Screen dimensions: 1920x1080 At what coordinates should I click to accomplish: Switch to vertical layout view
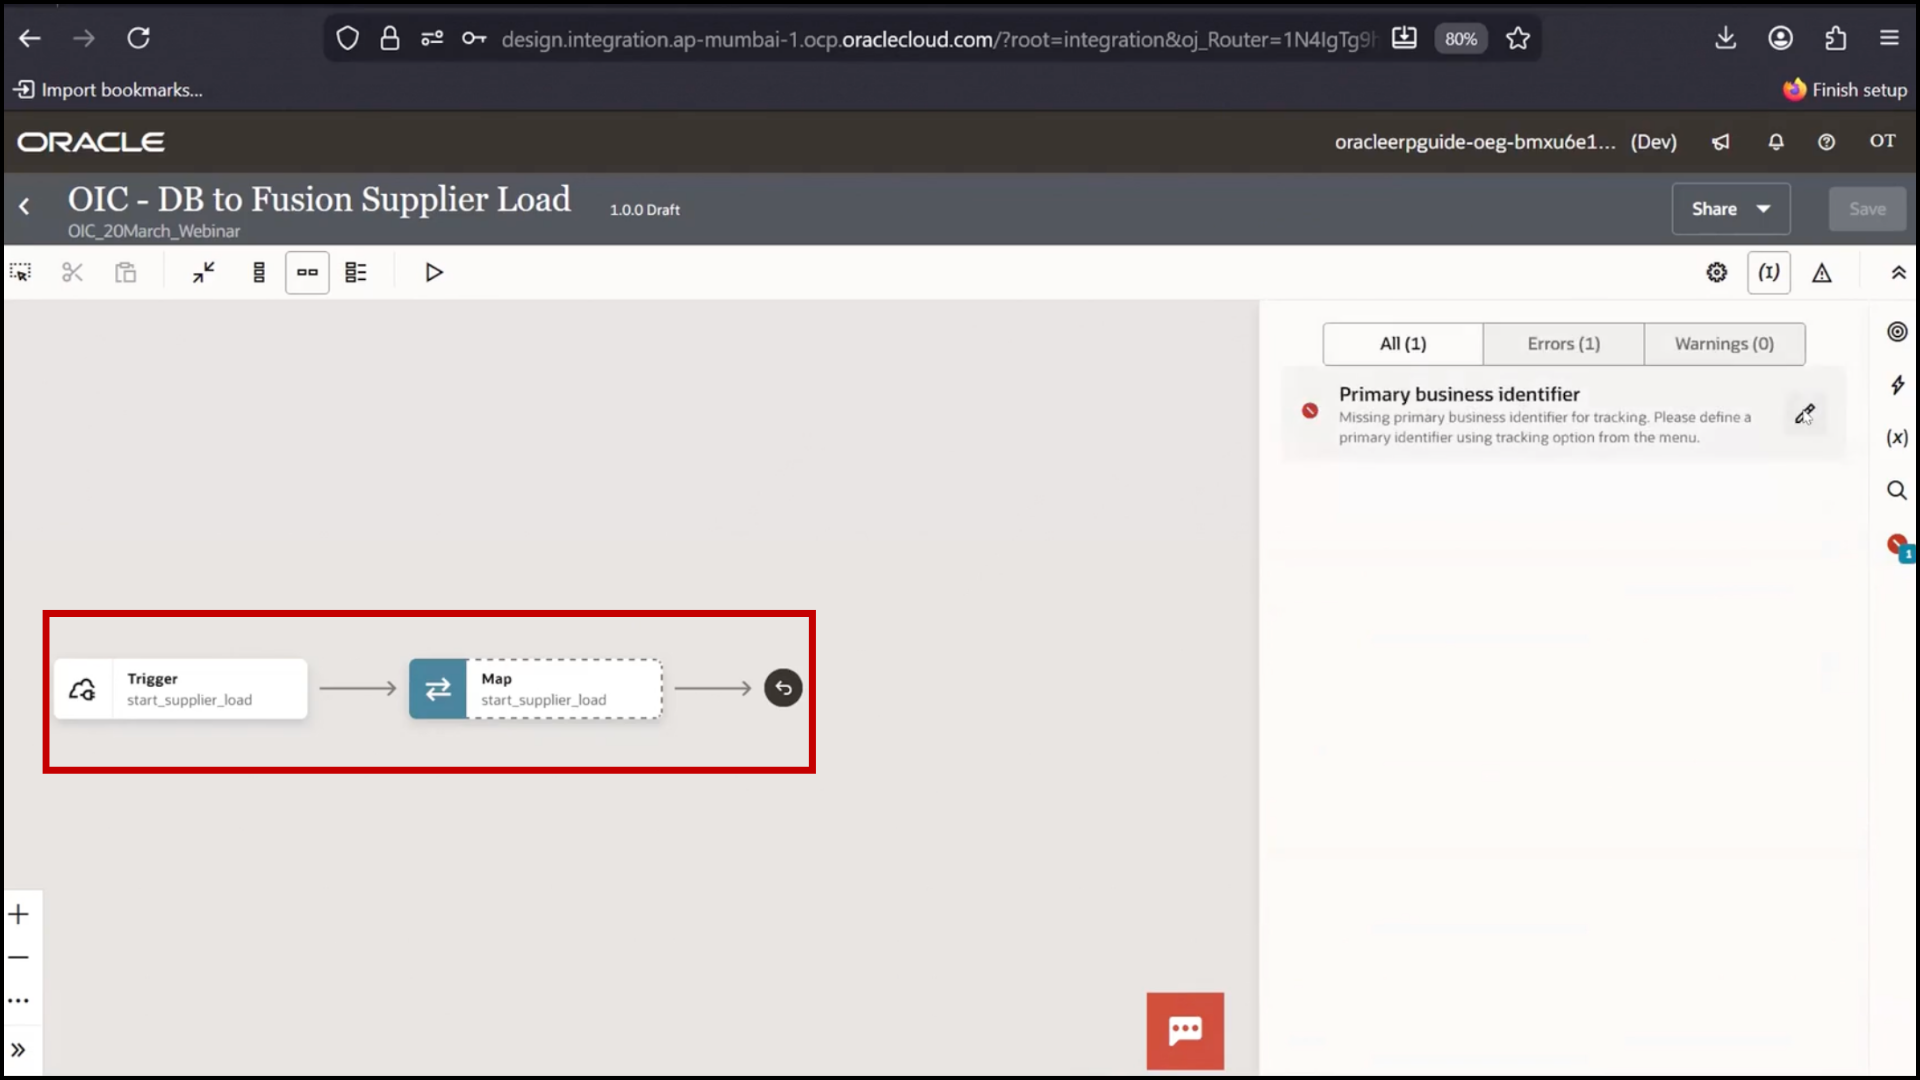[259, 272]
